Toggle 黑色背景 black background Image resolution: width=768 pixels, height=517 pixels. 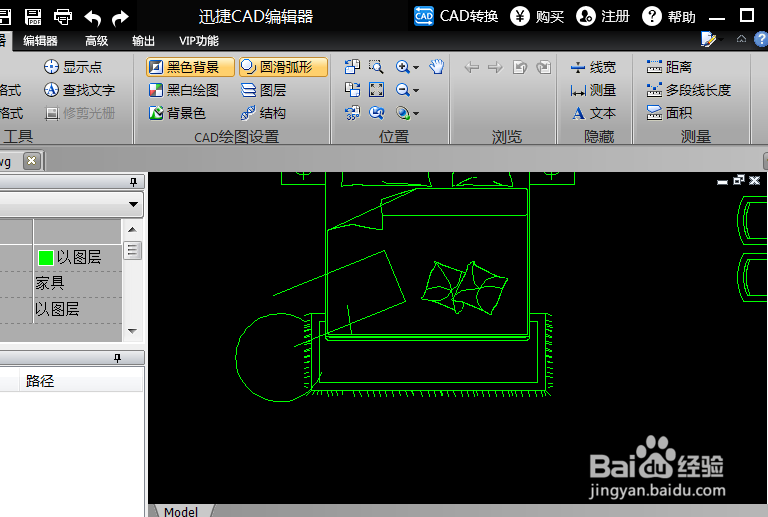pos(190,67)
